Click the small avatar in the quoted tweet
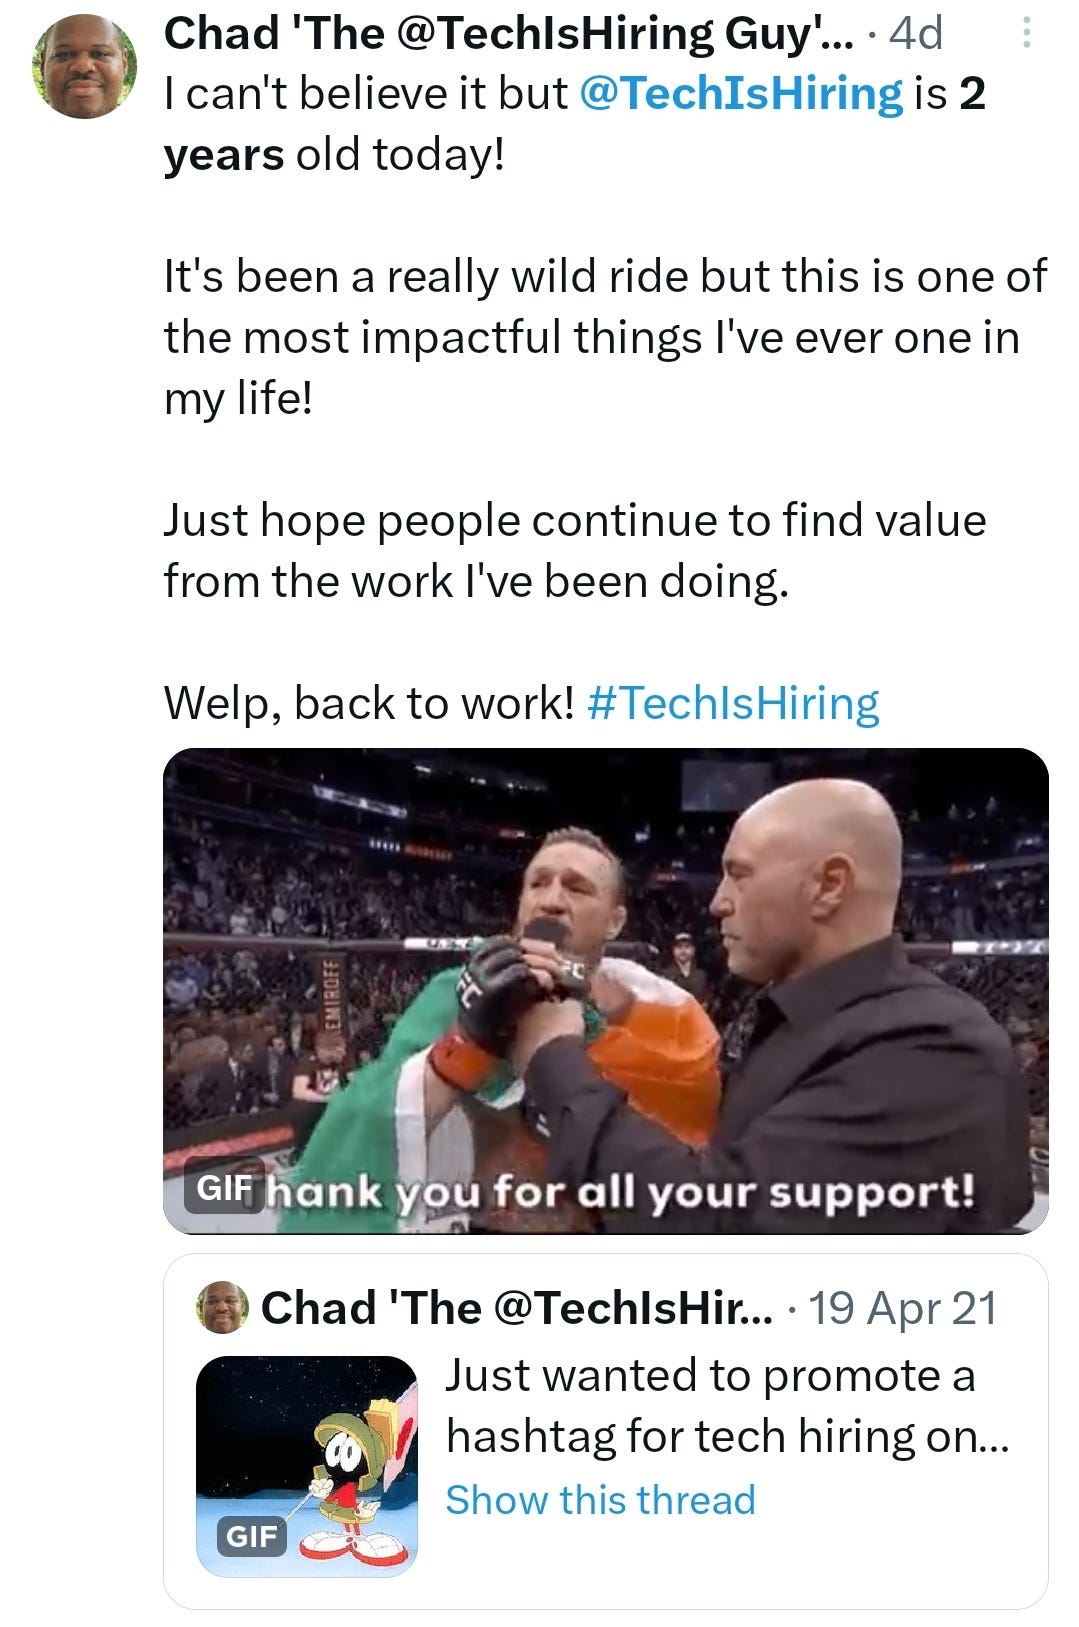This screenshot has height=1627, width=1079. click(222, 1305)
